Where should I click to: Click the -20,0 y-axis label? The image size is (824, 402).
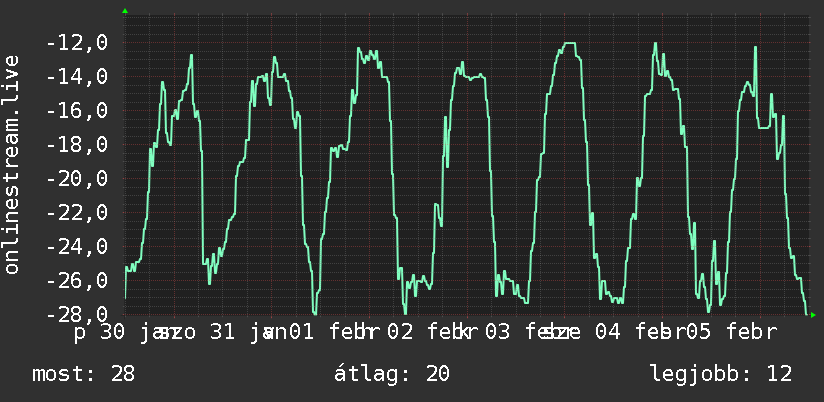(77, 179)
